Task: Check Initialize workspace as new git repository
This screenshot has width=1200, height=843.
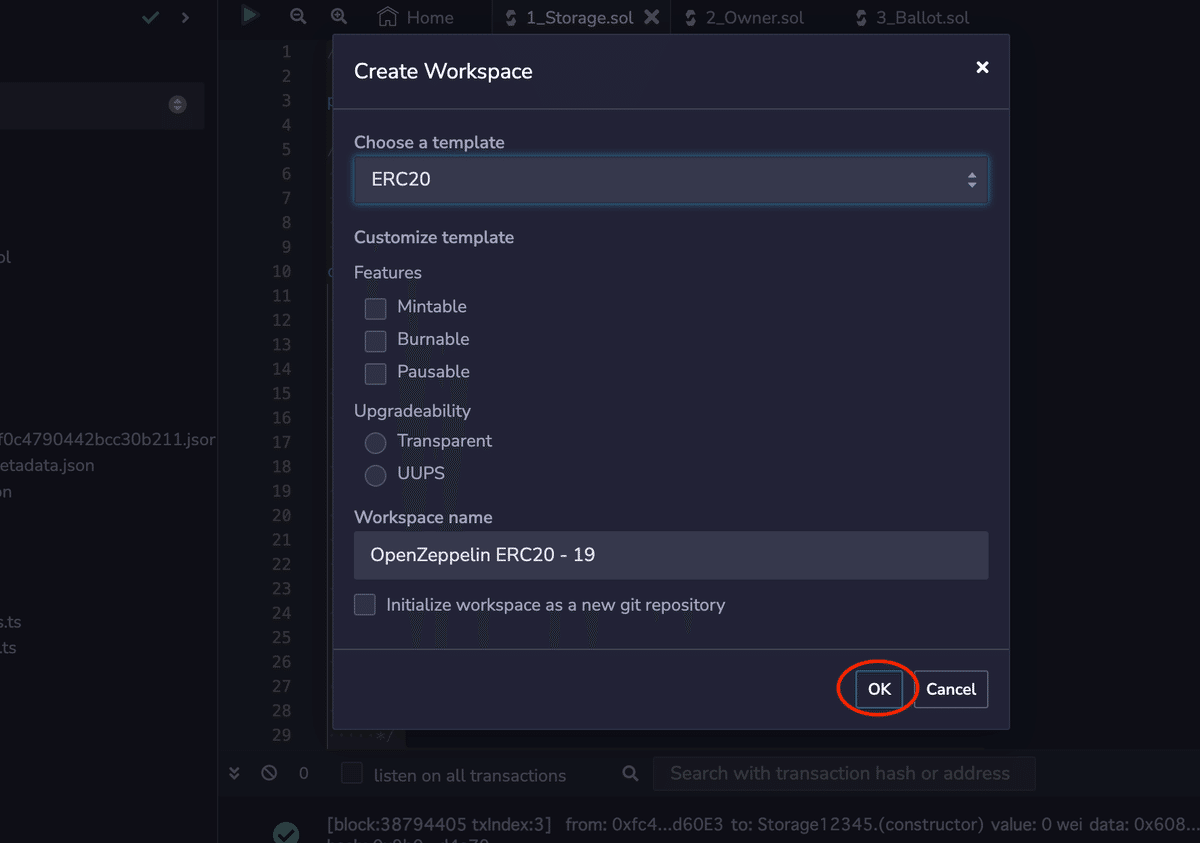Action: click(365, 605)
